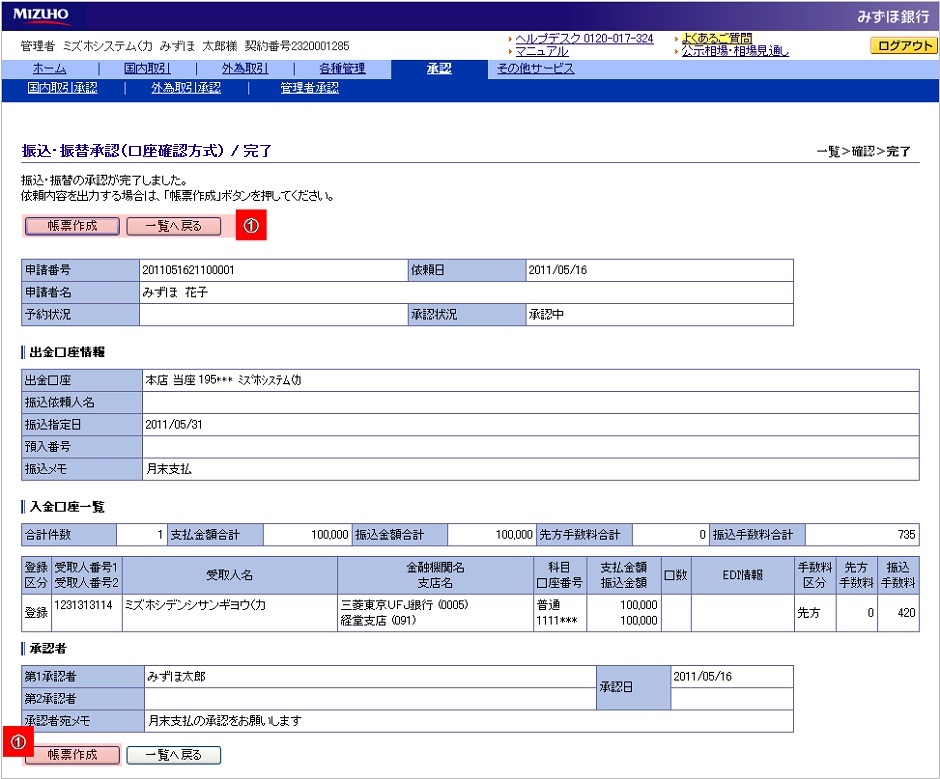Click the 出金口座情報 section heading

[67, 352]
